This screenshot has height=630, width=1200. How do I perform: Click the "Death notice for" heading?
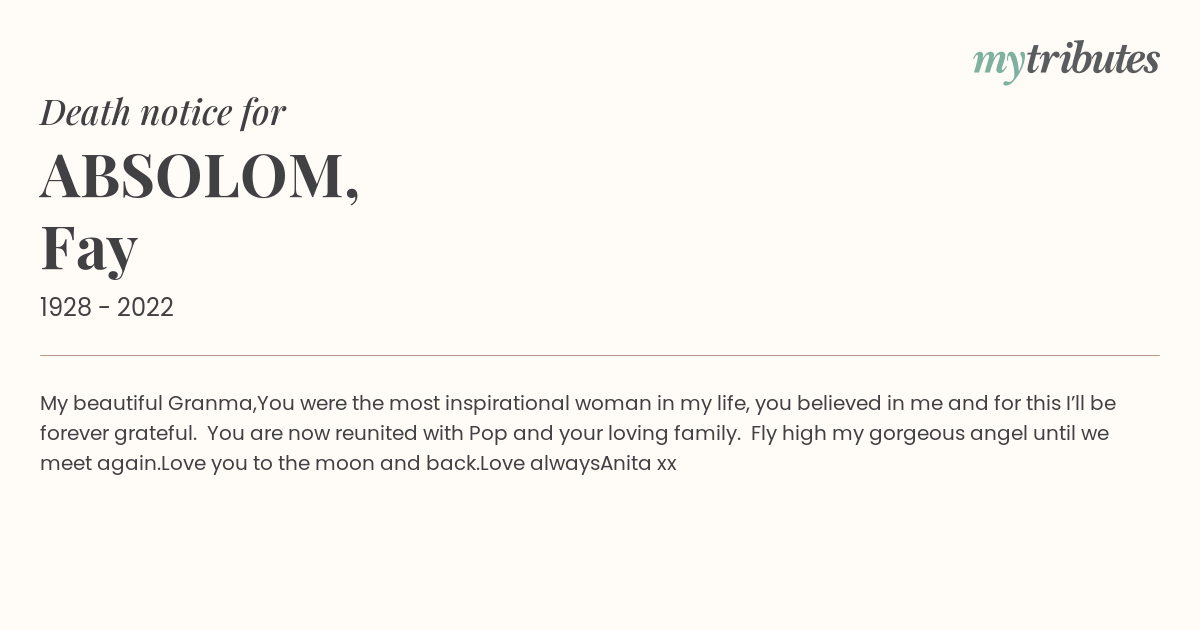coord(163,112)
